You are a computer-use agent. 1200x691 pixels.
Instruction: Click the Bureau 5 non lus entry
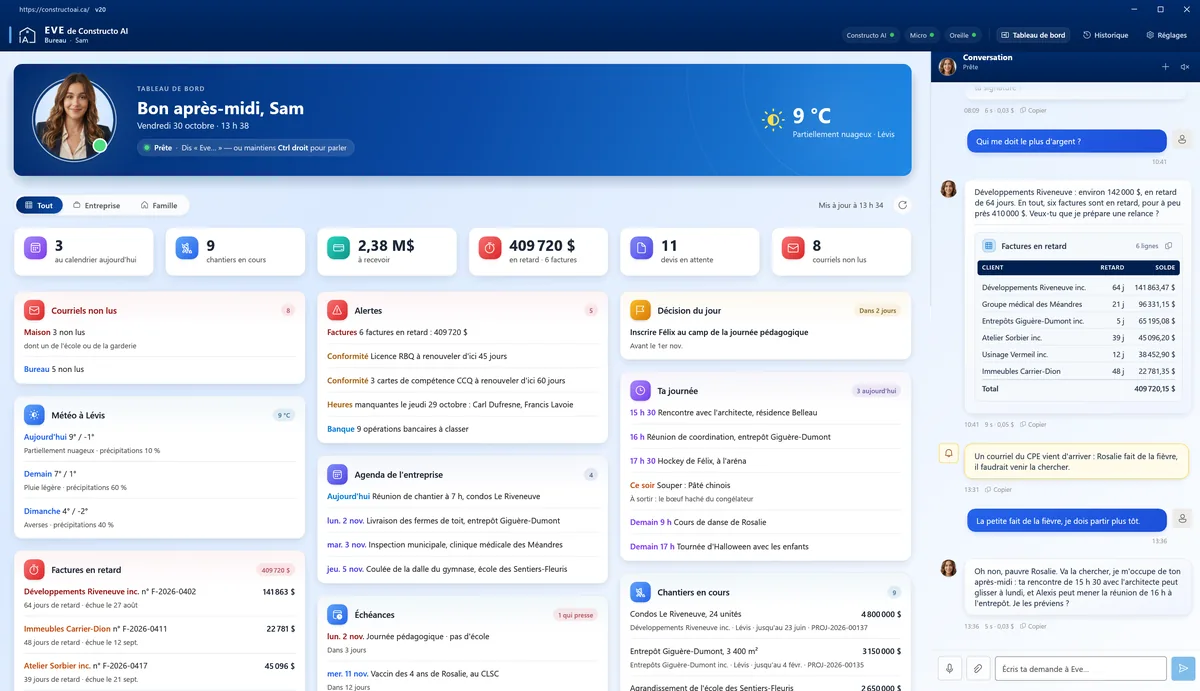159,369
